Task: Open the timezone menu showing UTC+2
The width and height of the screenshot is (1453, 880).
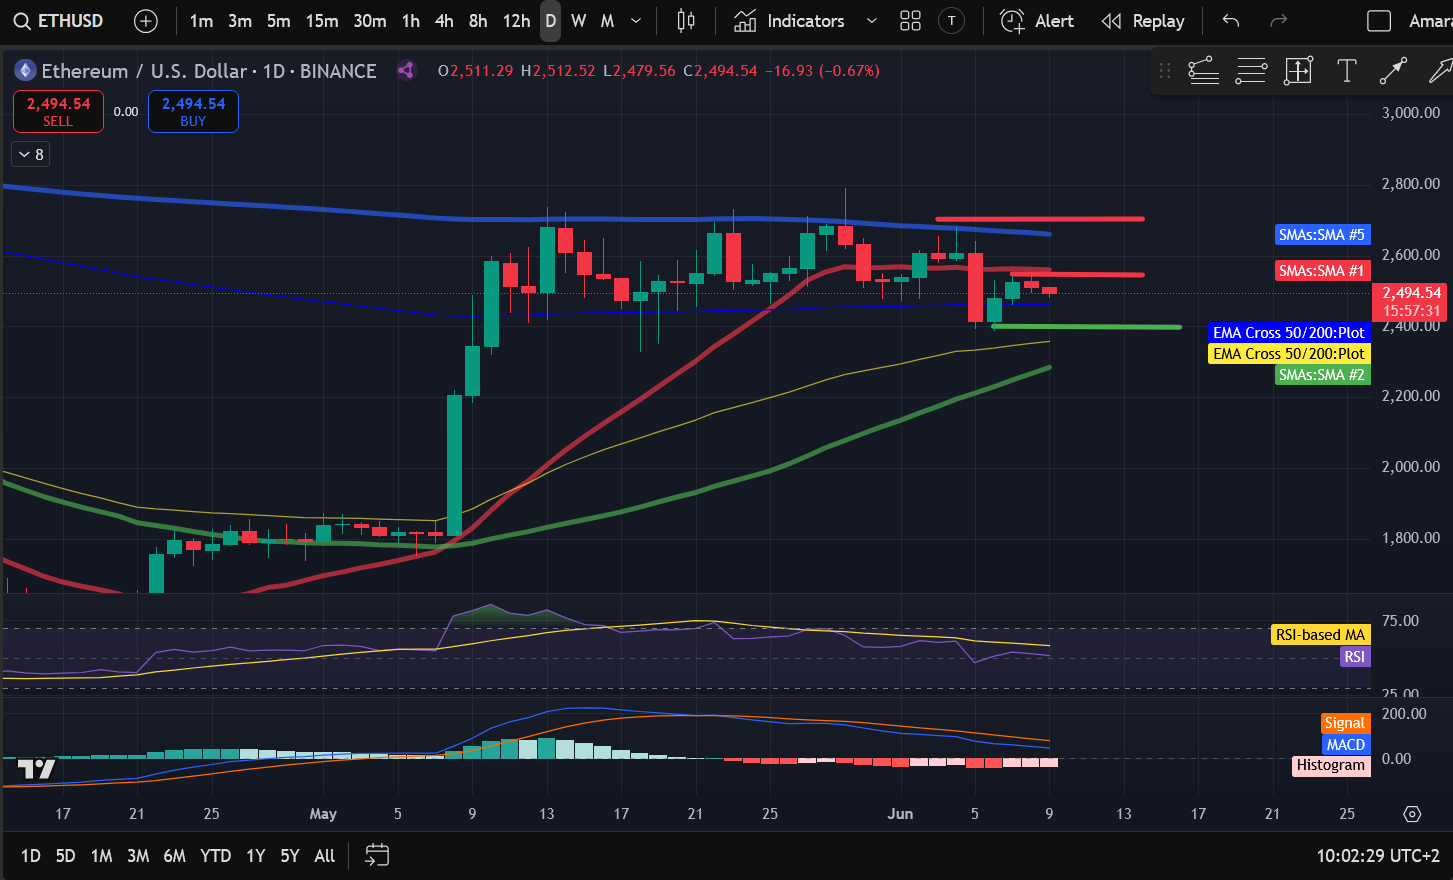Action: [x=1378, y=855]
